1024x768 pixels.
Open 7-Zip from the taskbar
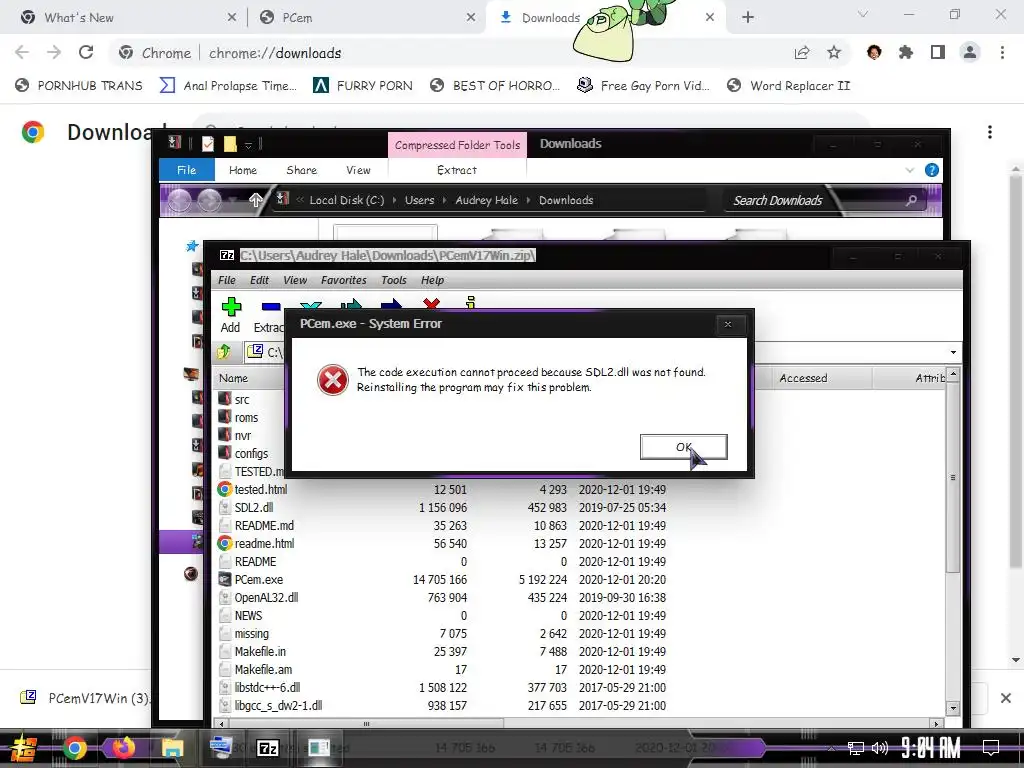(268, 748)
